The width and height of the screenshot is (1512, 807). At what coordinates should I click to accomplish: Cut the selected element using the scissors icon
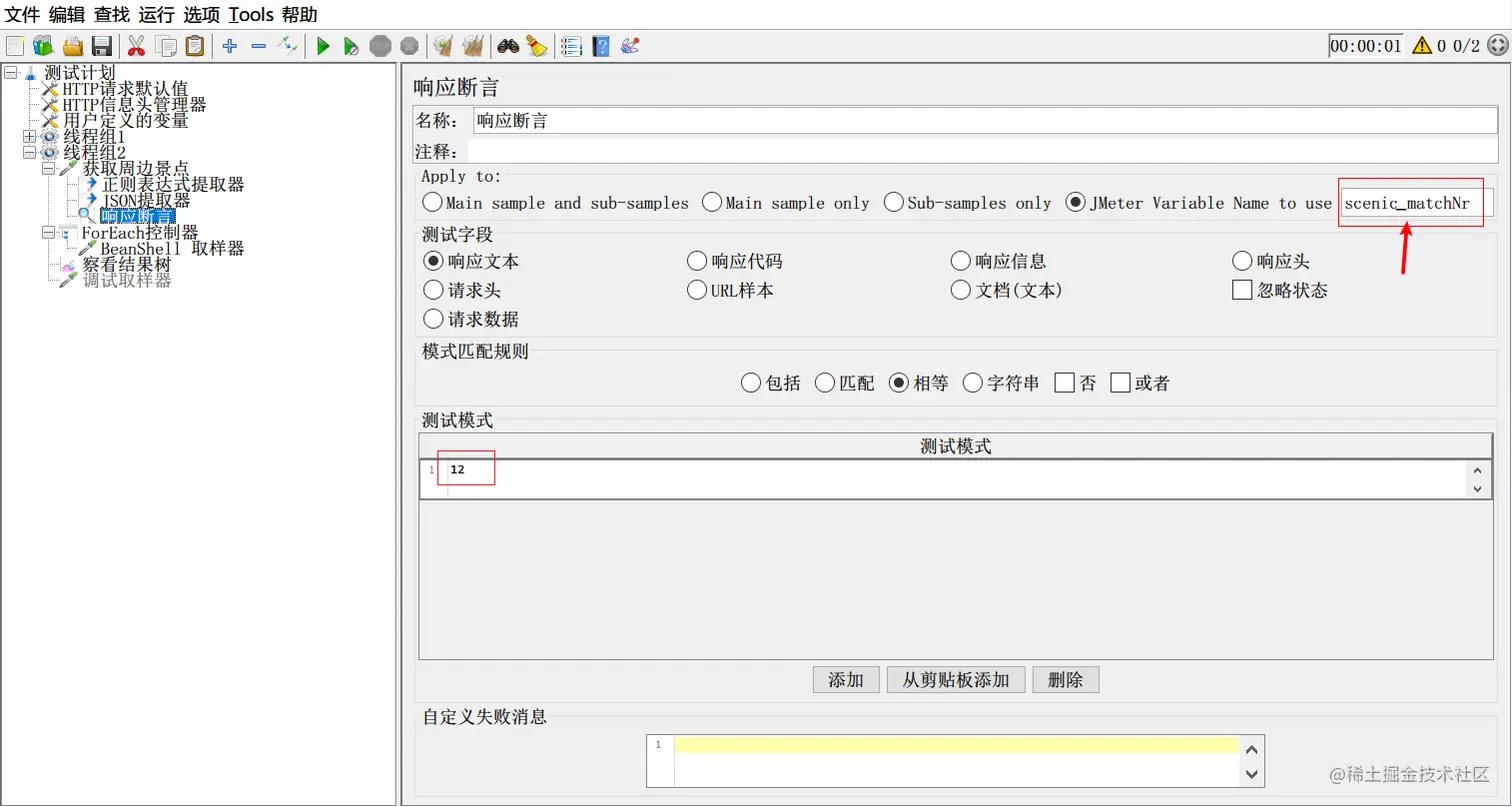click(135, 45)
